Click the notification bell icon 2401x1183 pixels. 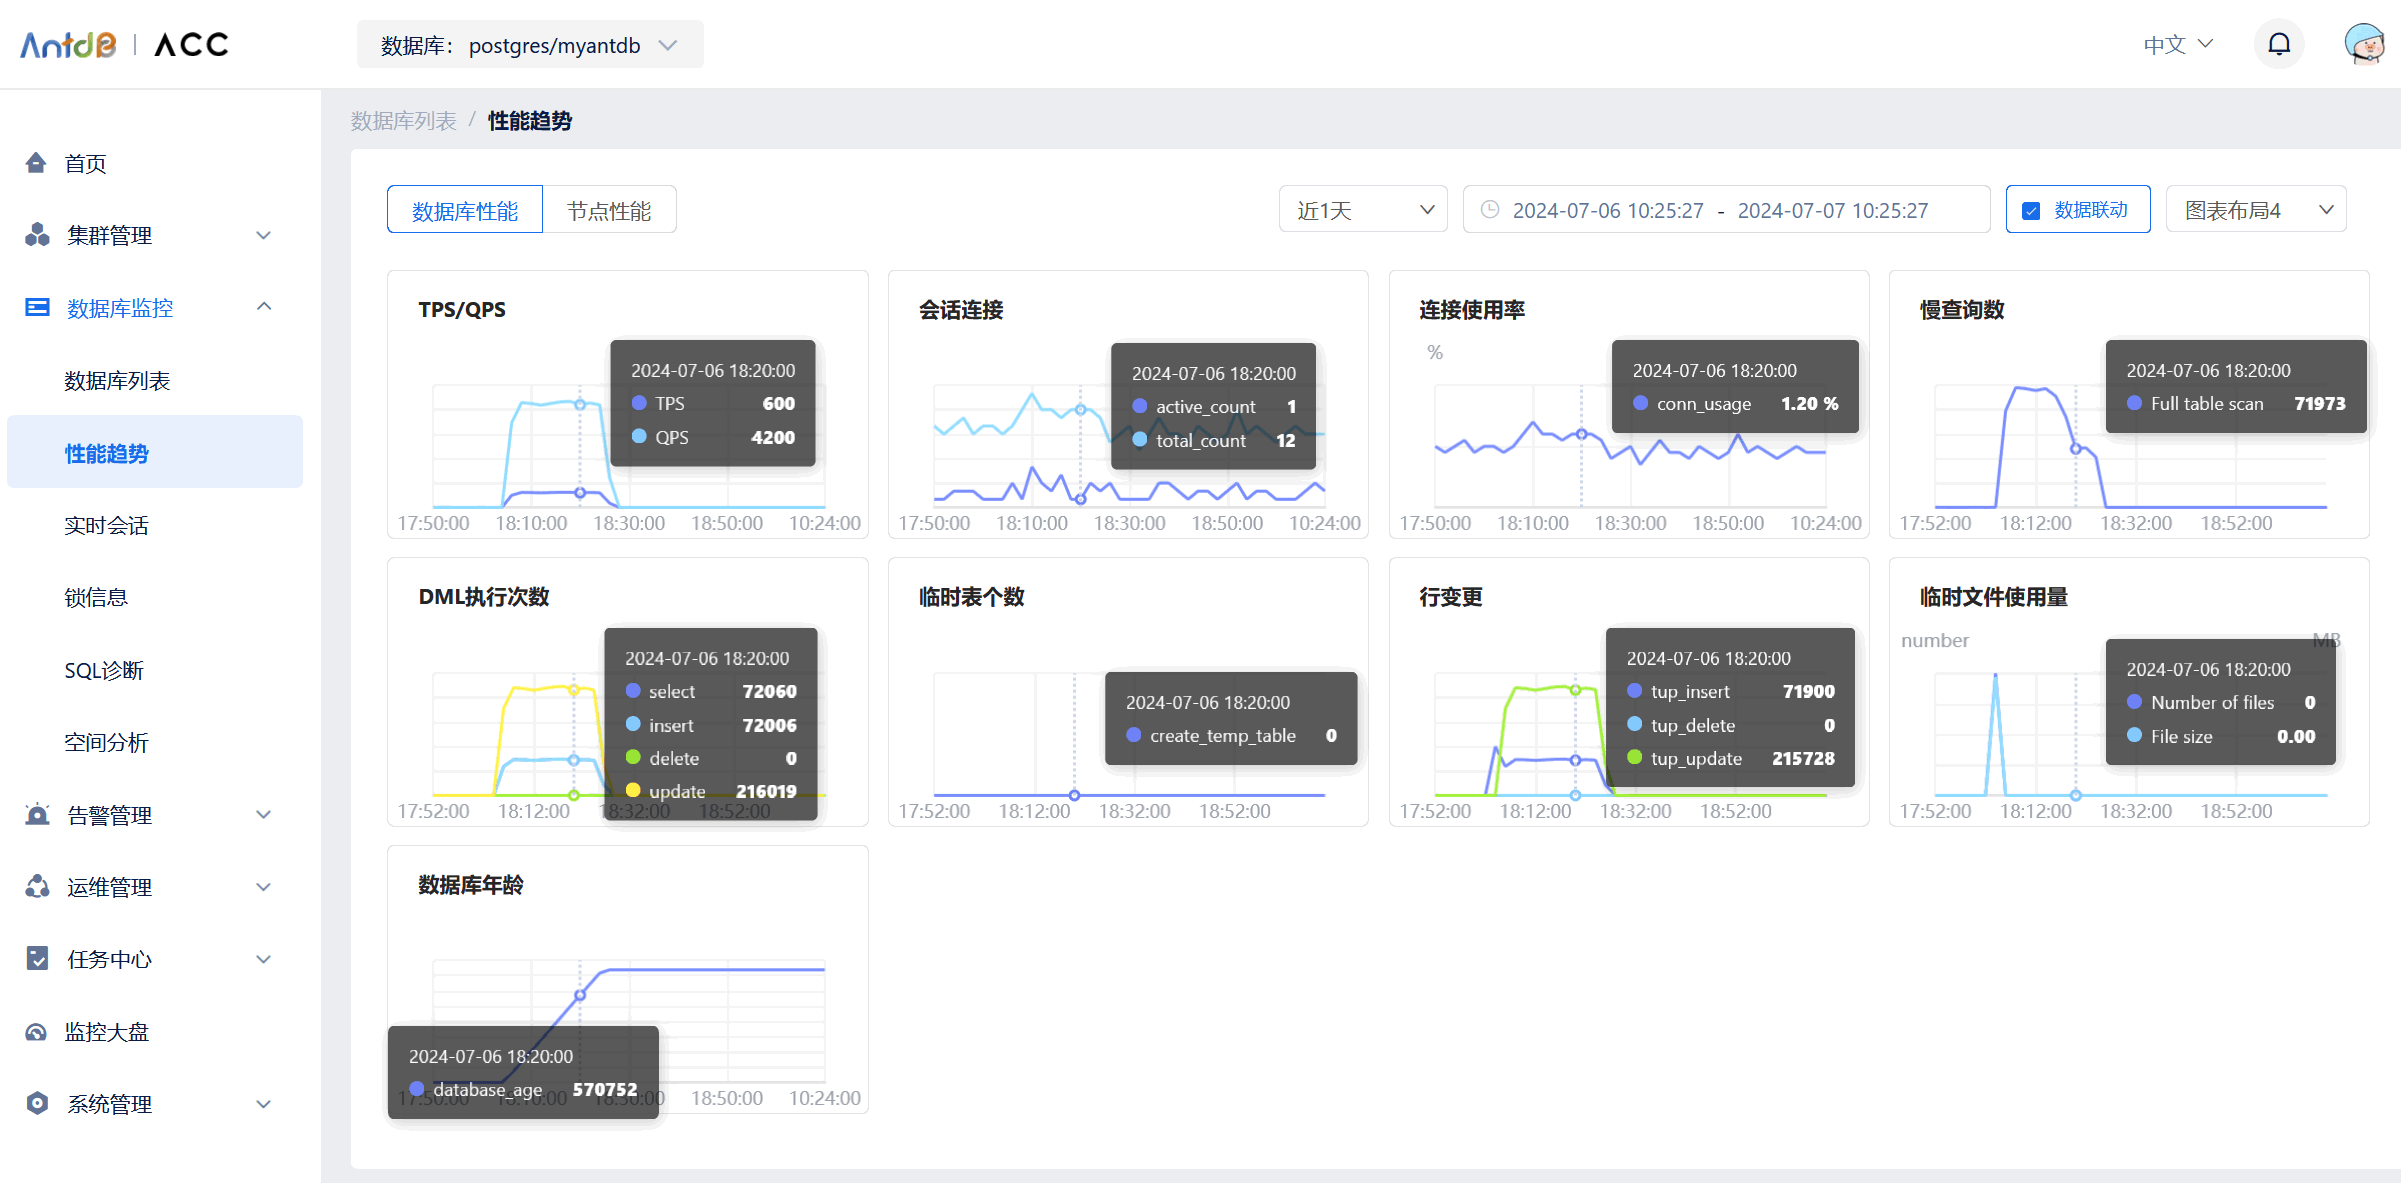tap(2278, 45)
